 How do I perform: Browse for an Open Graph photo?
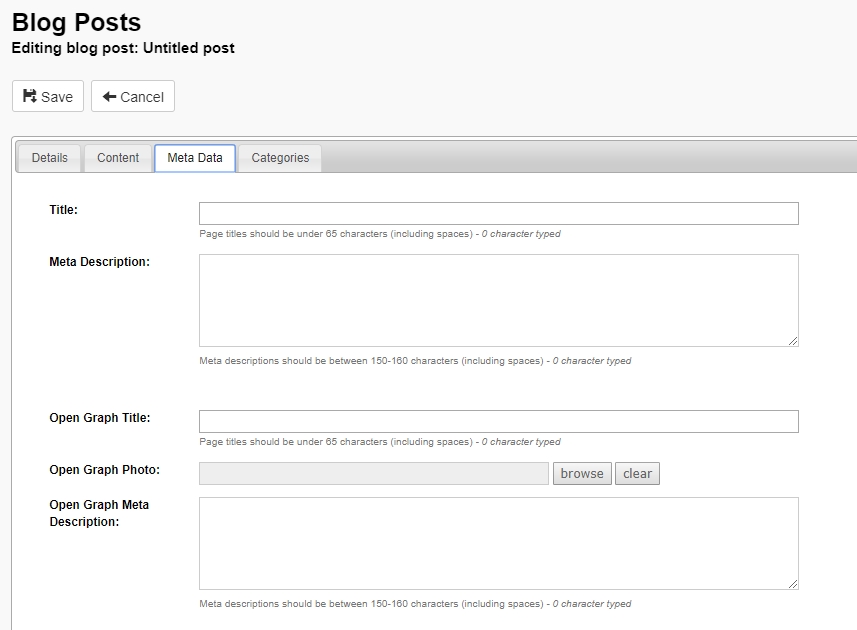[x=582, y=474]
